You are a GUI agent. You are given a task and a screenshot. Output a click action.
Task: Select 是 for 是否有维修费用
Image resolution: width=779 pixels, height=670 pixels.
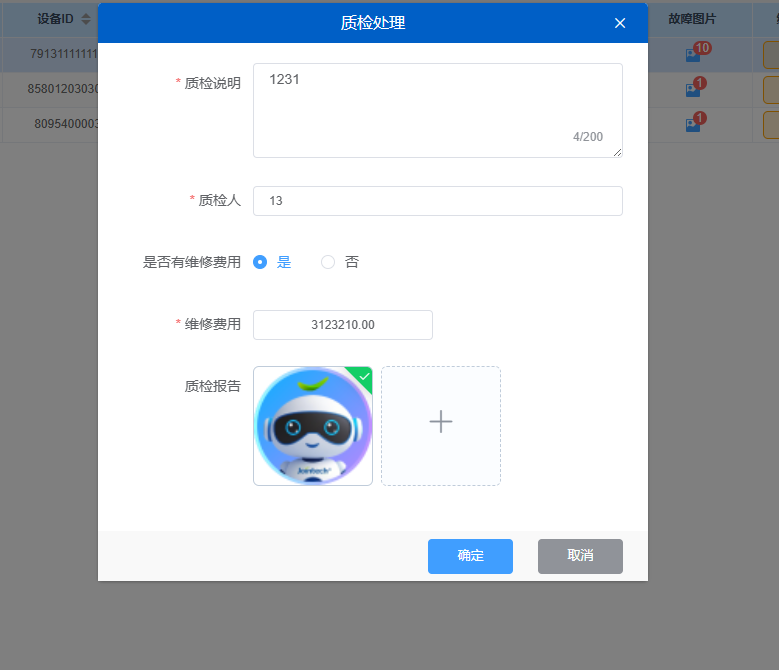coord(260,262)
